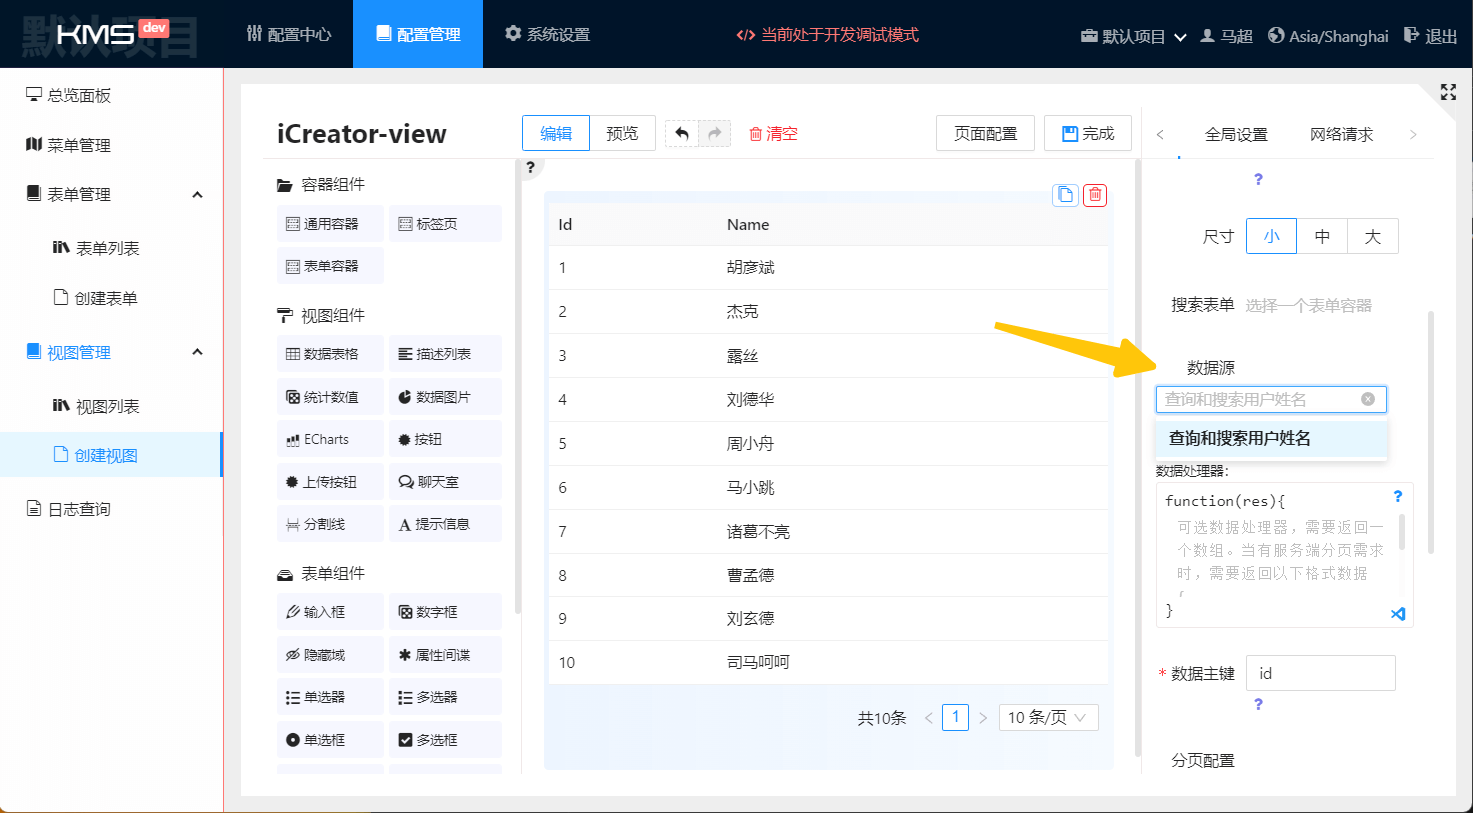Viewport: 1473px width, 813px height.
Task: Open the 默认项目 project dropdown
Action: (x=1133, y=36)
